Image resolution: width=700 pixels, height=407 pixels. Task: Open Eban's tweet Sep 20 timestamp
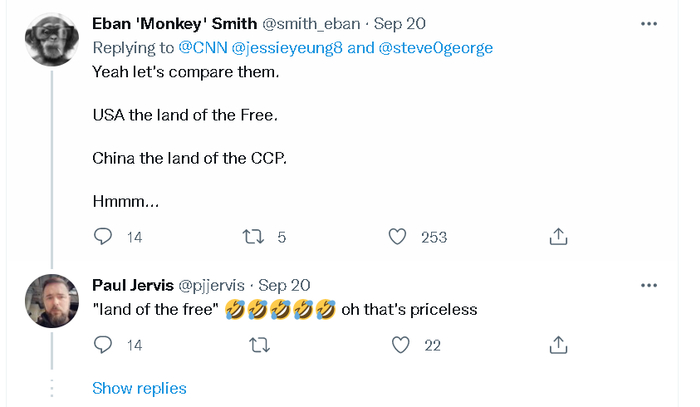(396, 23)
